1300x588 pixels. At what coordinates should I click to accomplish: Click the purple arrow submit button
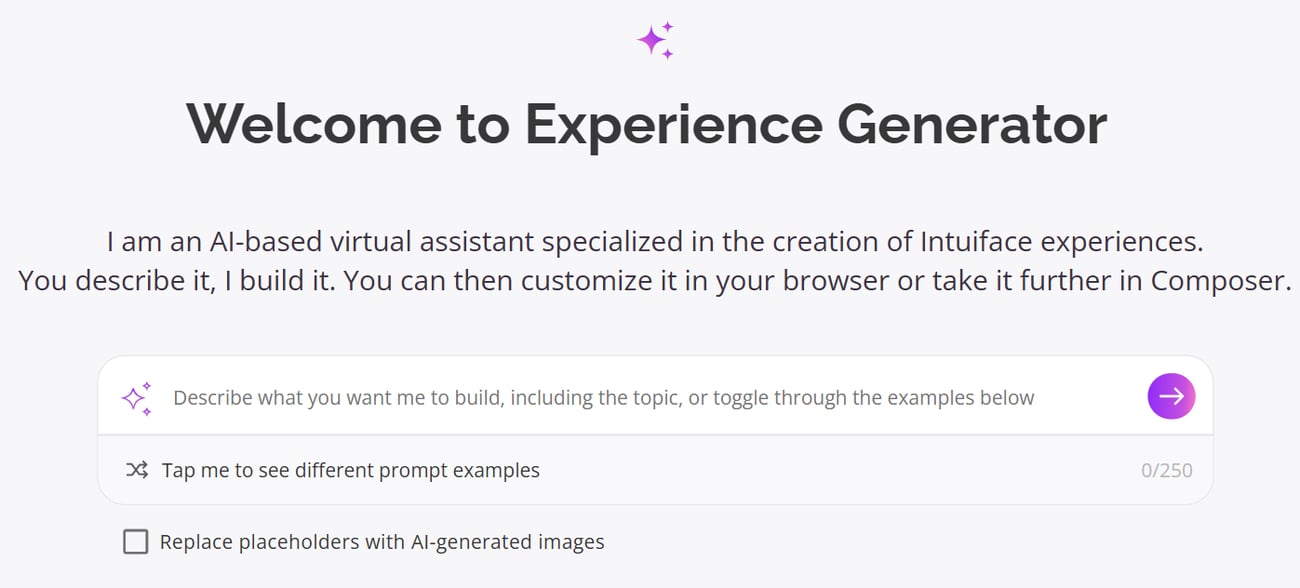(x=1171, y=396)
